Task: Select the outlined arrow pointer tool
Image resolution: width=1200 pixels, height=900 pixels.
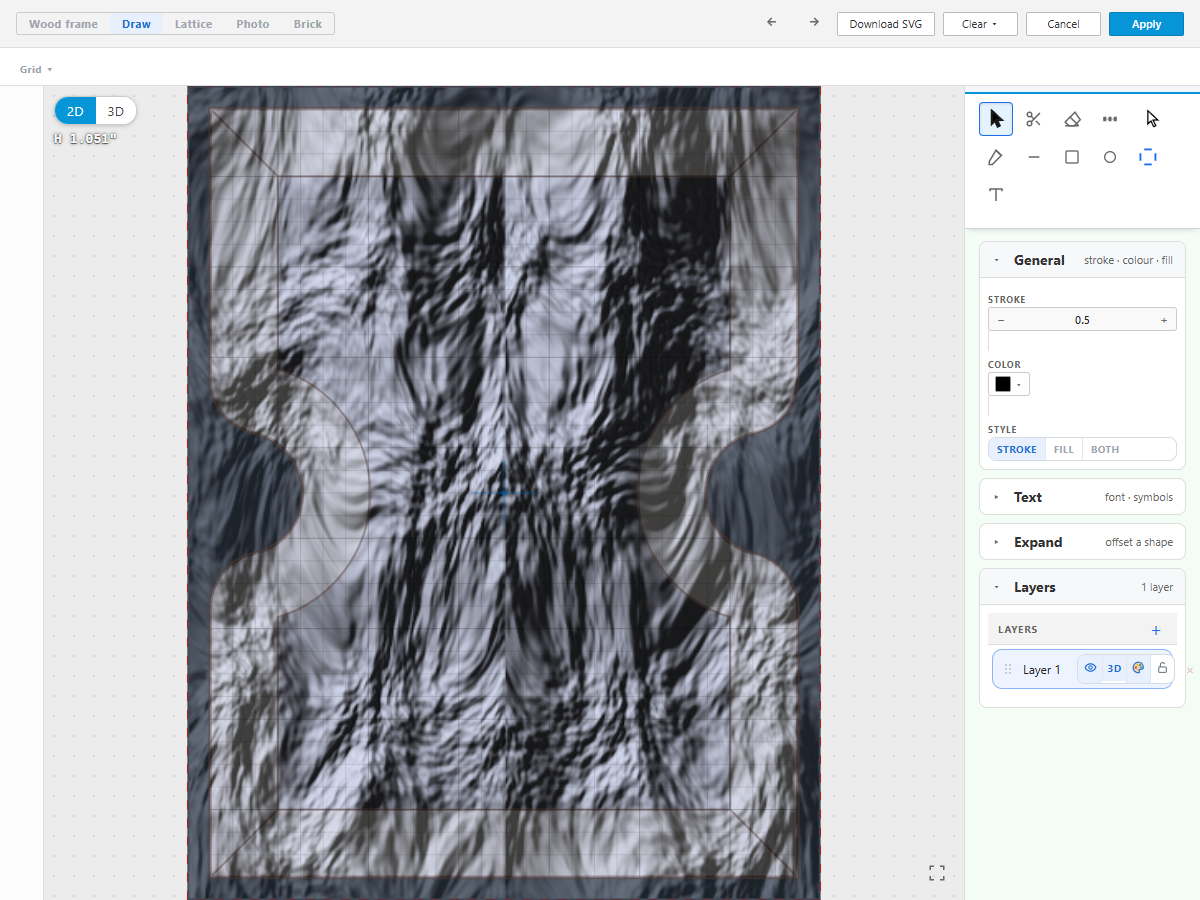Action: (1152, 119)
